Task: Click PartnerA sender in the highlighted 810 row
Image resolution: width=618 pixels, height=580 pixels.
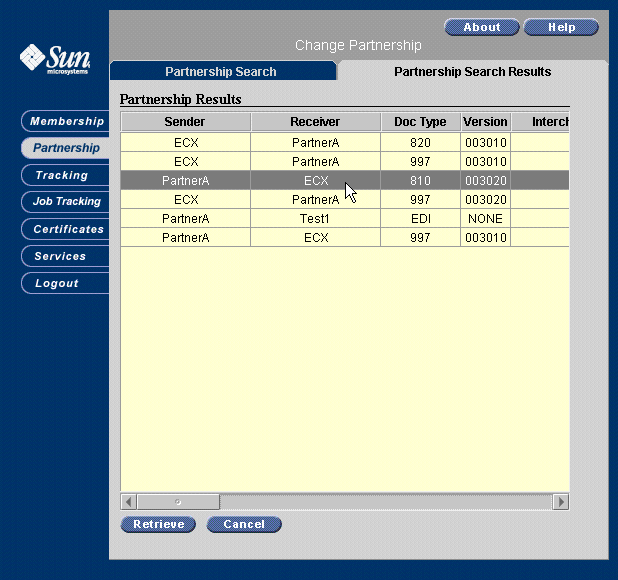Action: click(x=186, y=180)
